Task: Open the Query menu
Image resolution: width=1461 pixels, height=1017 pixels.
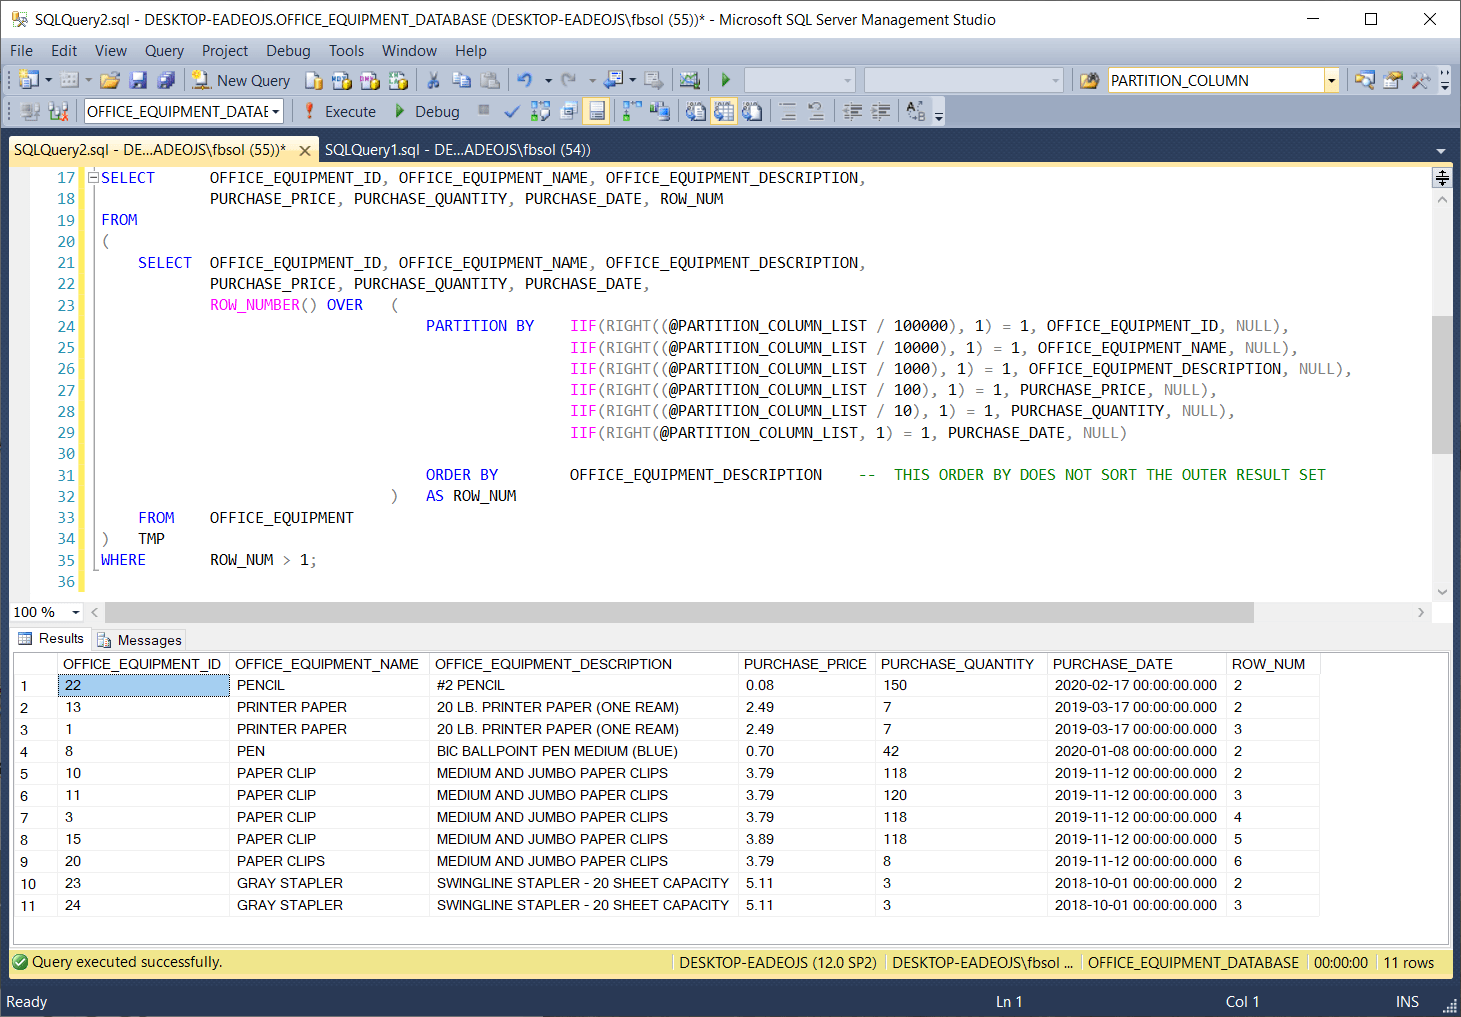Action: 164,50
